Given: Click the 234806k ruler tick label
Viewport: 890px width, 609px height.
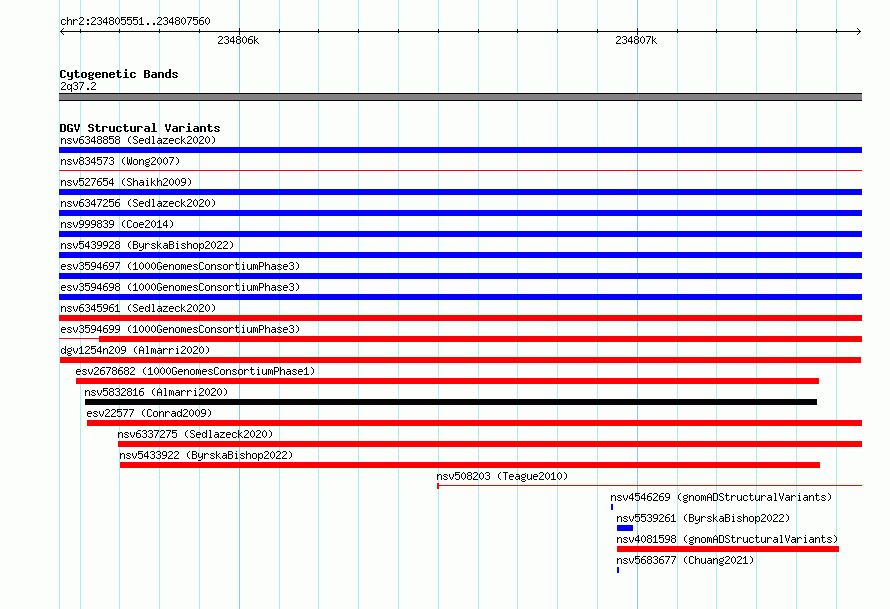Looking at the screenshot, I should [238, 40].
